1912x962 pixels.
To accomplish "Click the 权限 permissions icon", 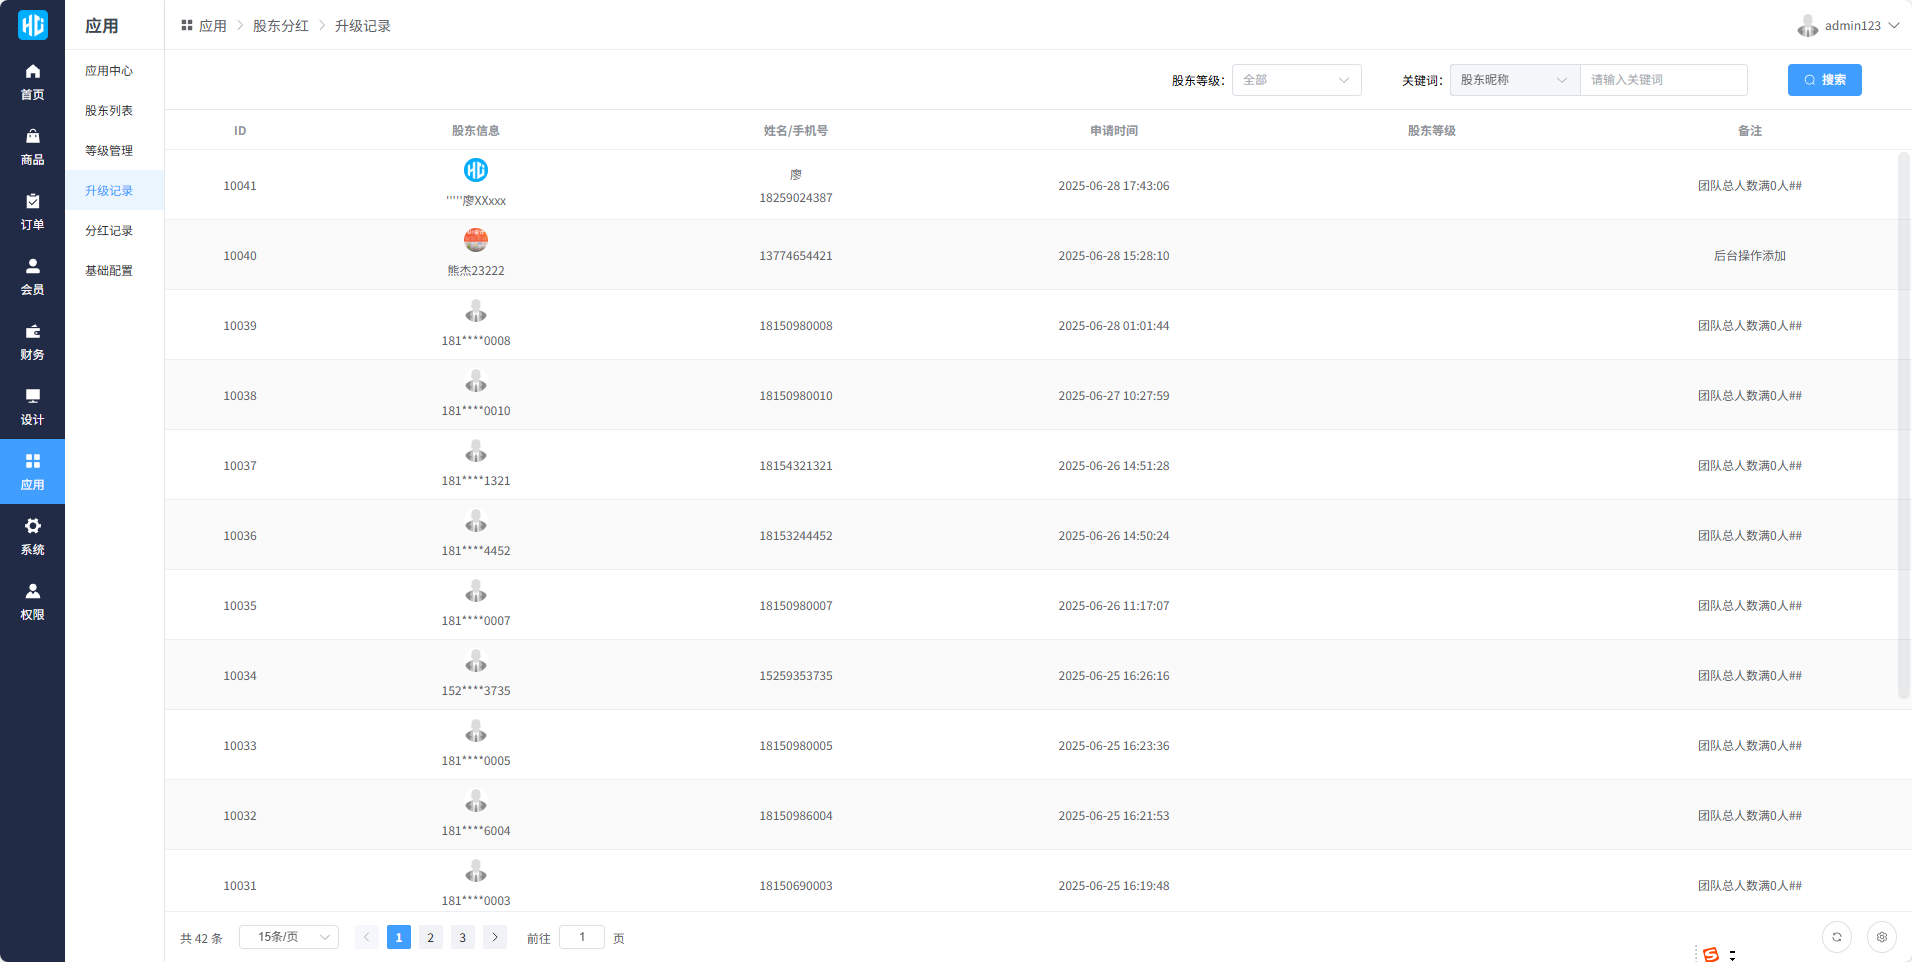I will click(32, 592).
